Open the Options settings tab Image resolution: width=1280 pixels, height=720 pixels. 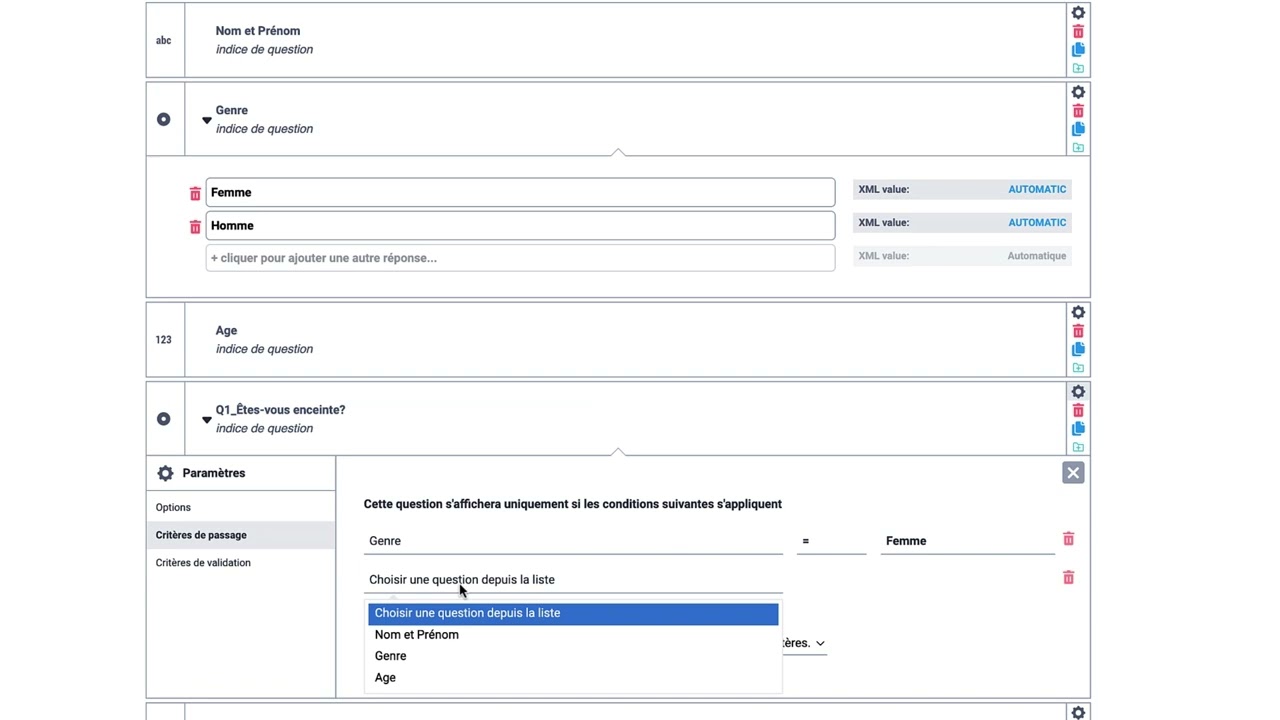pyautogui.click(x=241, y=507)
